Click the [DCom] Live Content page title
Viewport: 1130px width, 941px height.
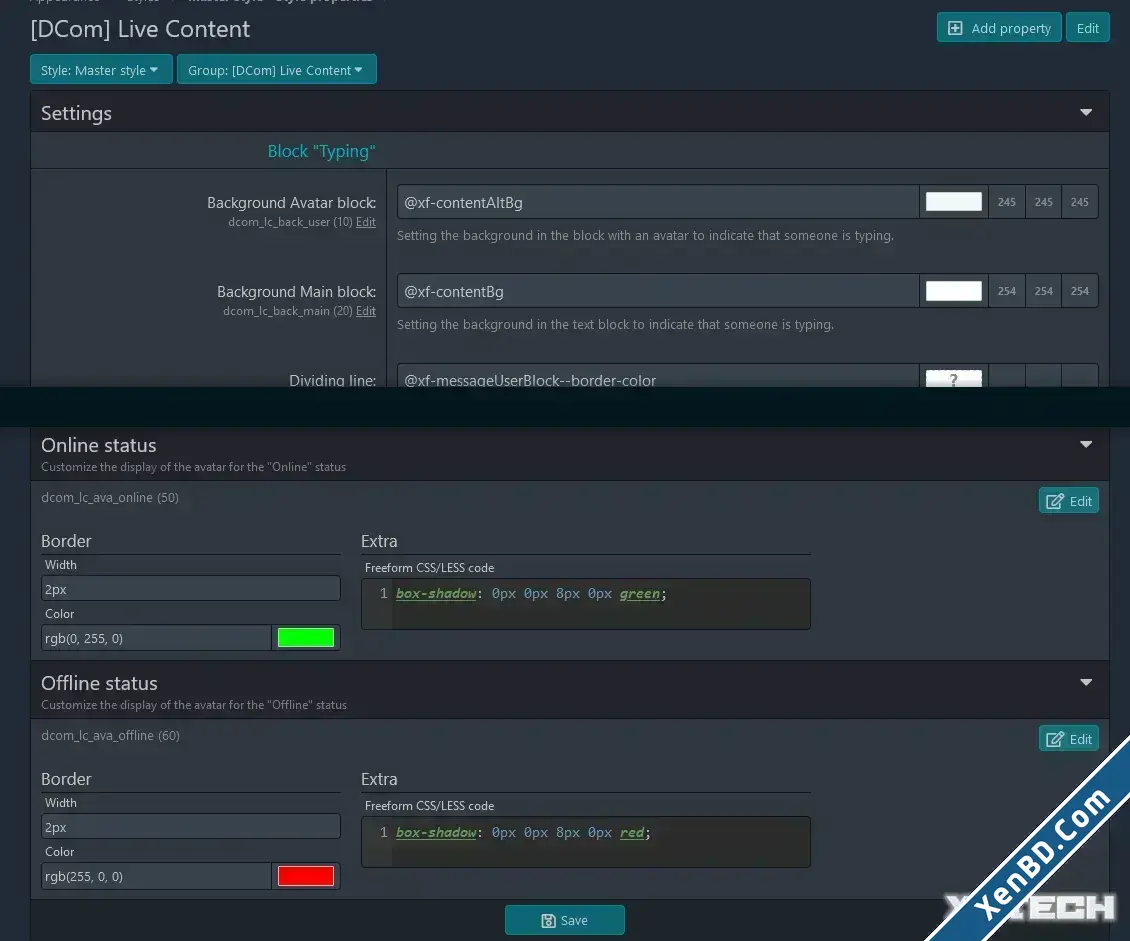pyautogui.click(x=140, y=29)
